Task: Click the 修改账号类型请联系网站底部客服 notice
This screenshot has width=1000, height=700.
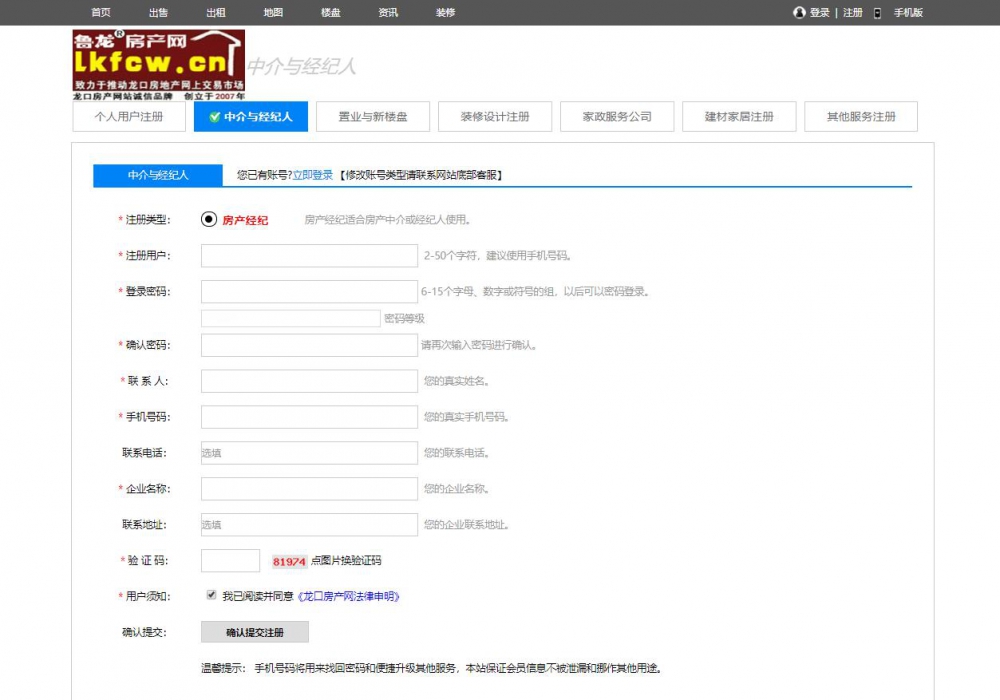Action: click(421, 175)
